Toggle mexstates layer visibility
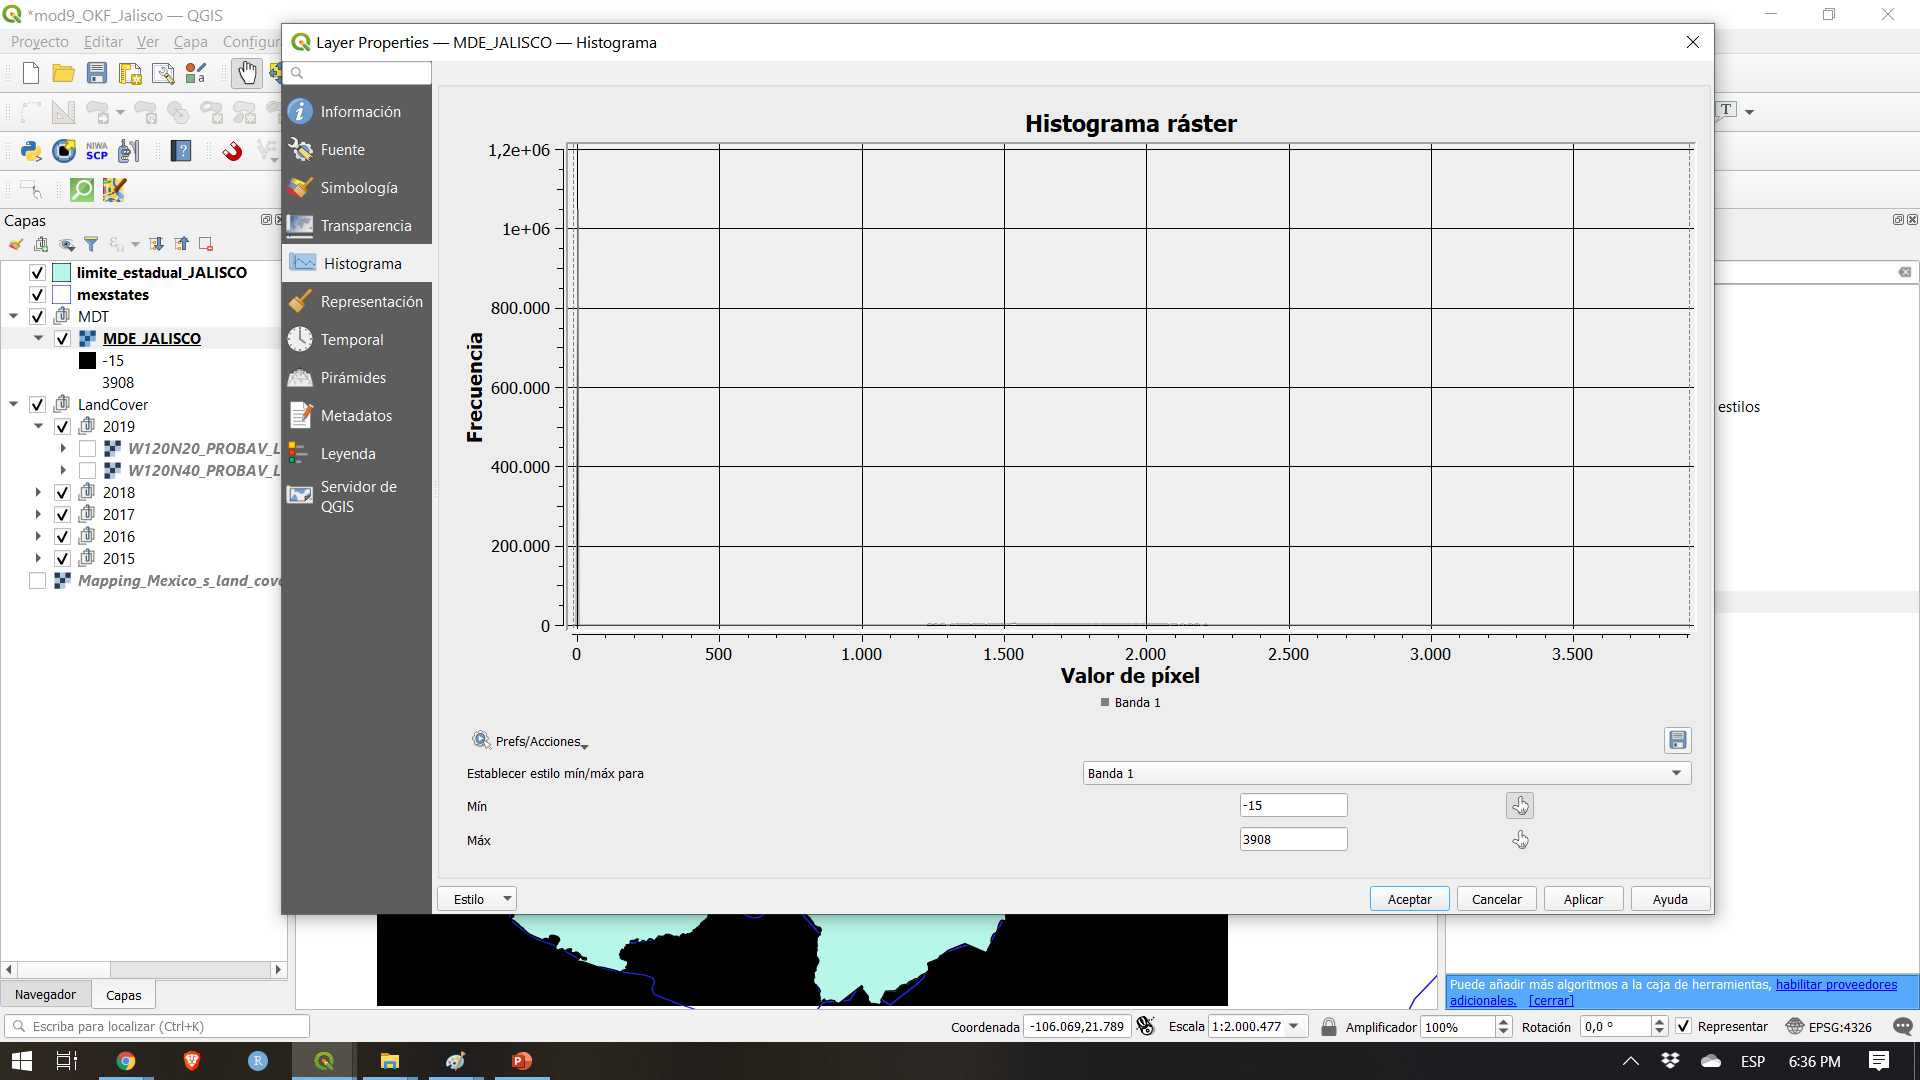 (37, 295)
